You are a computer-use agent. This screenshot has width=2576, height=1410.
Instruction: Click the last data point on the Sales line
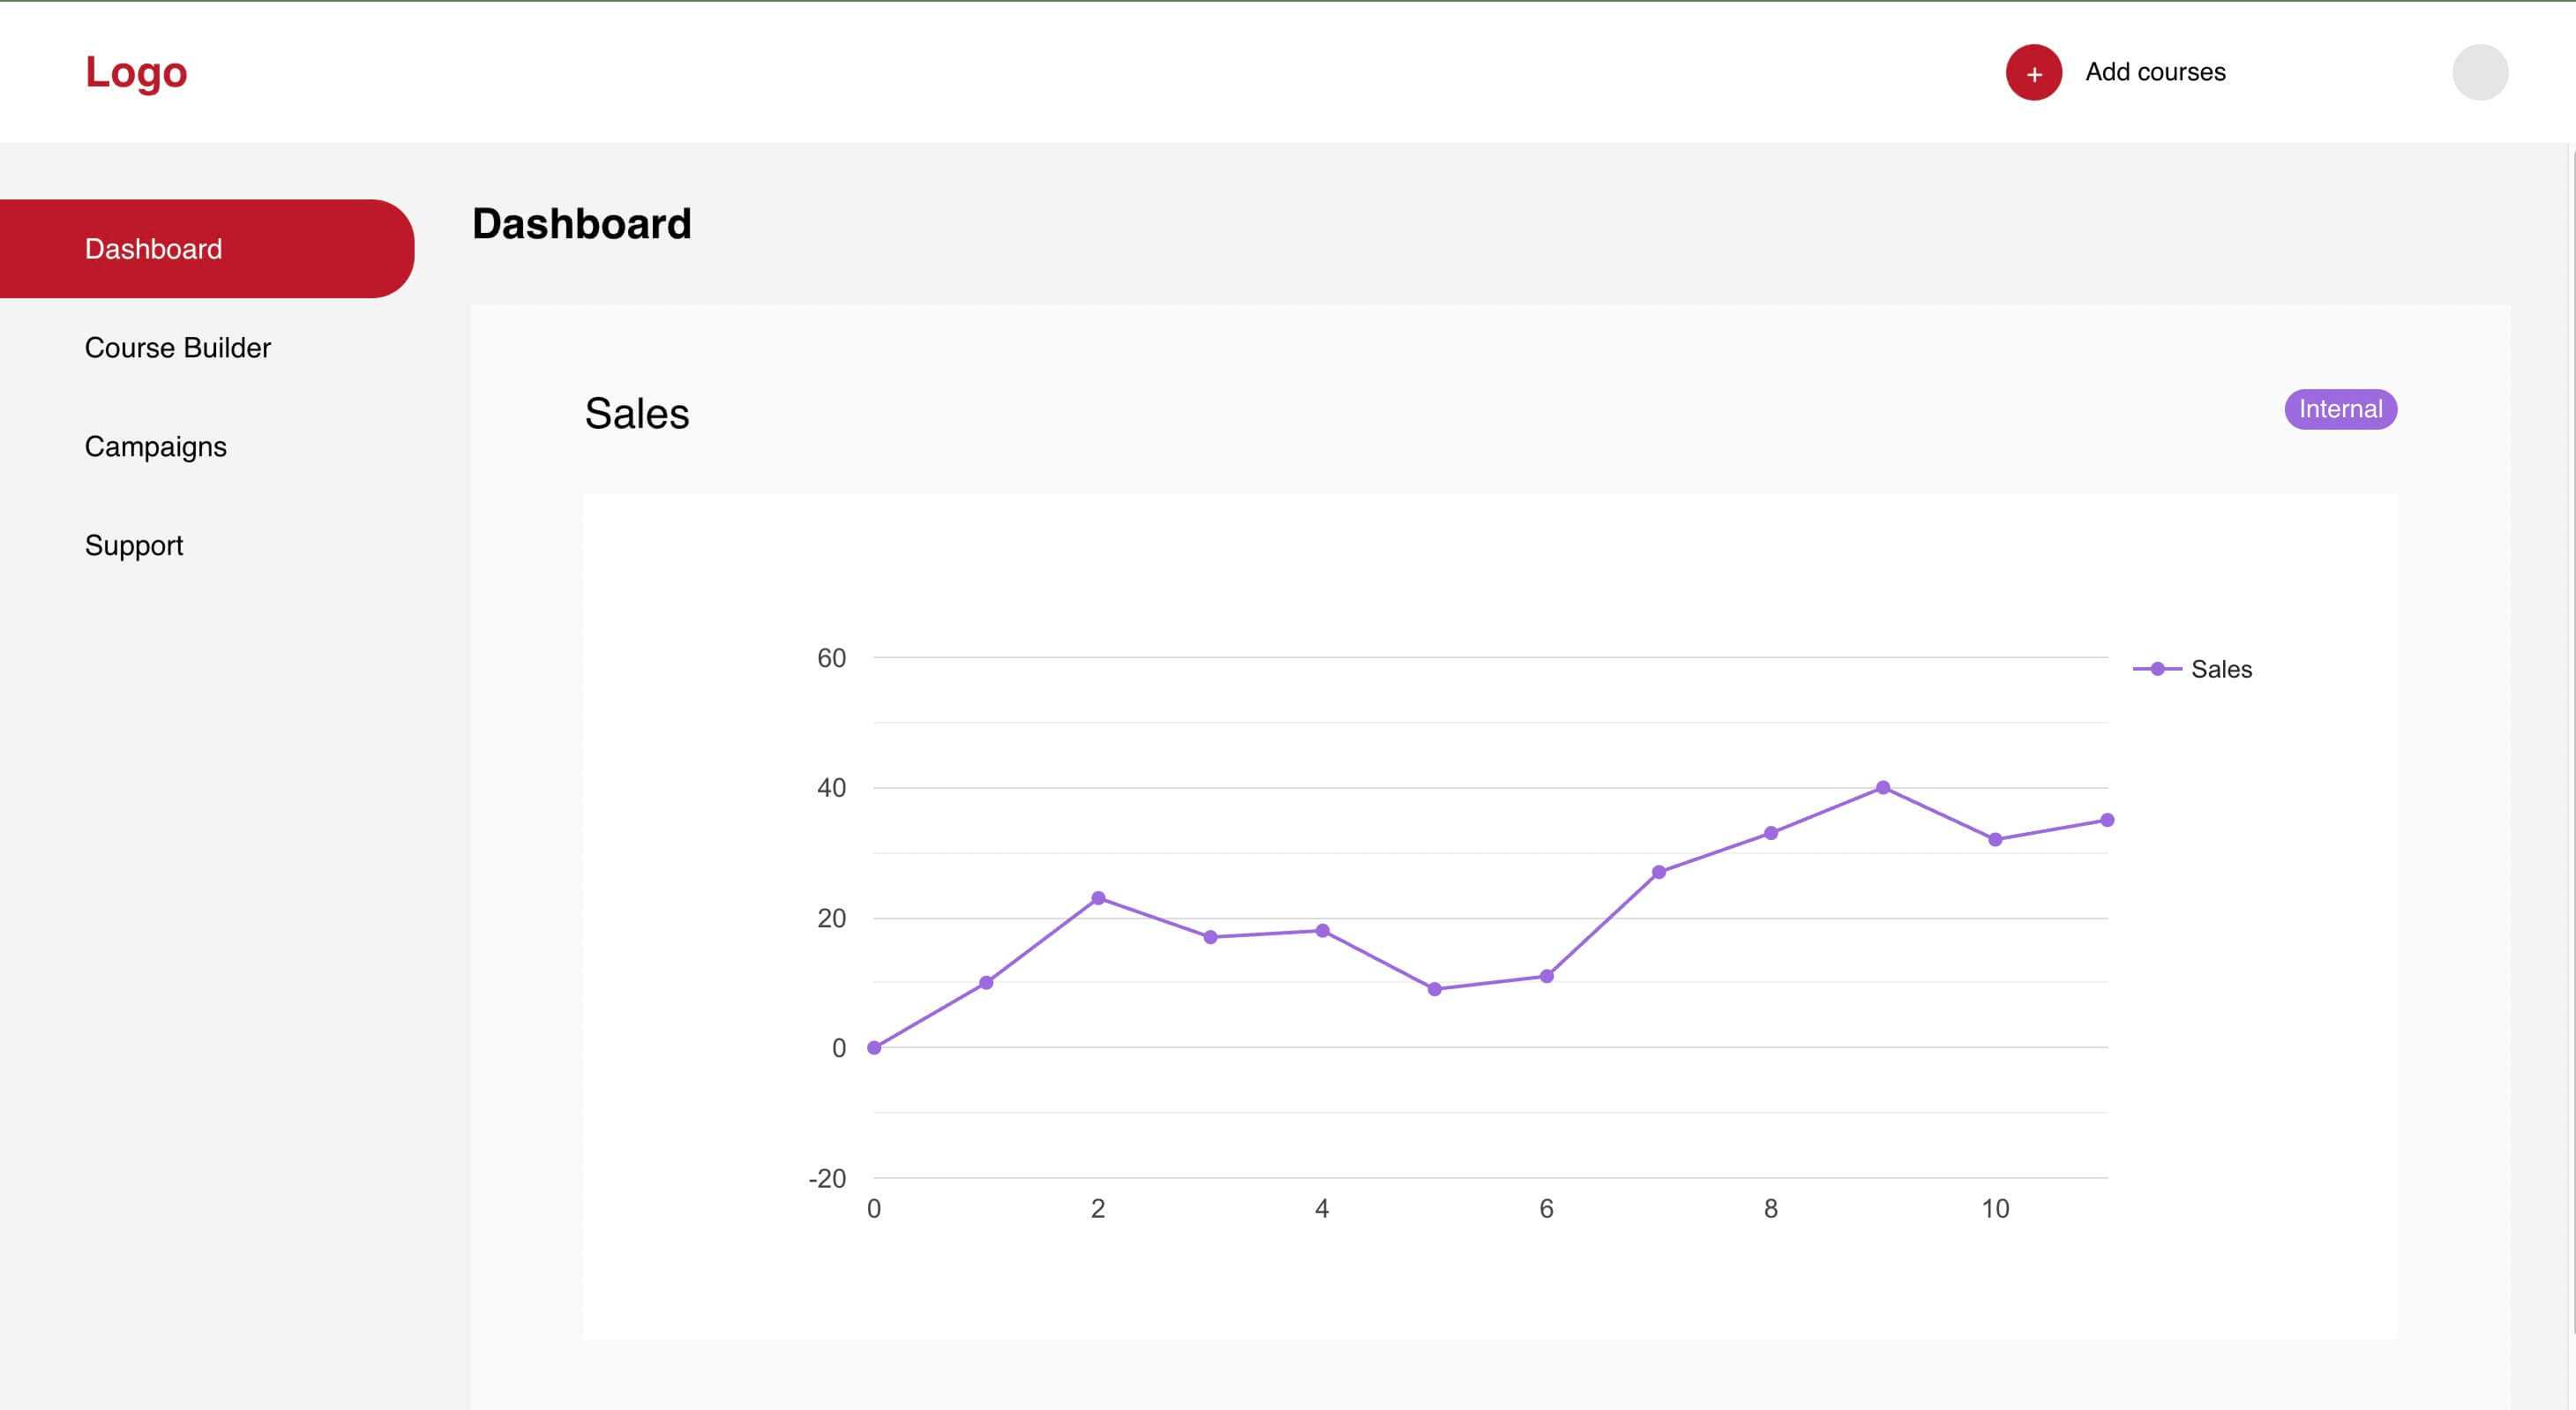pos(2107,820)
